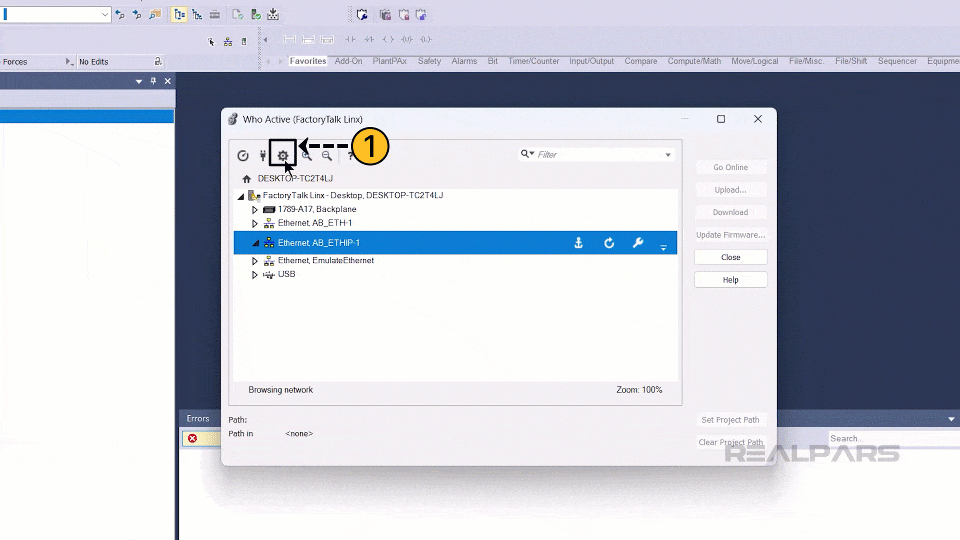Click the build download icon with down arrow

273,15
